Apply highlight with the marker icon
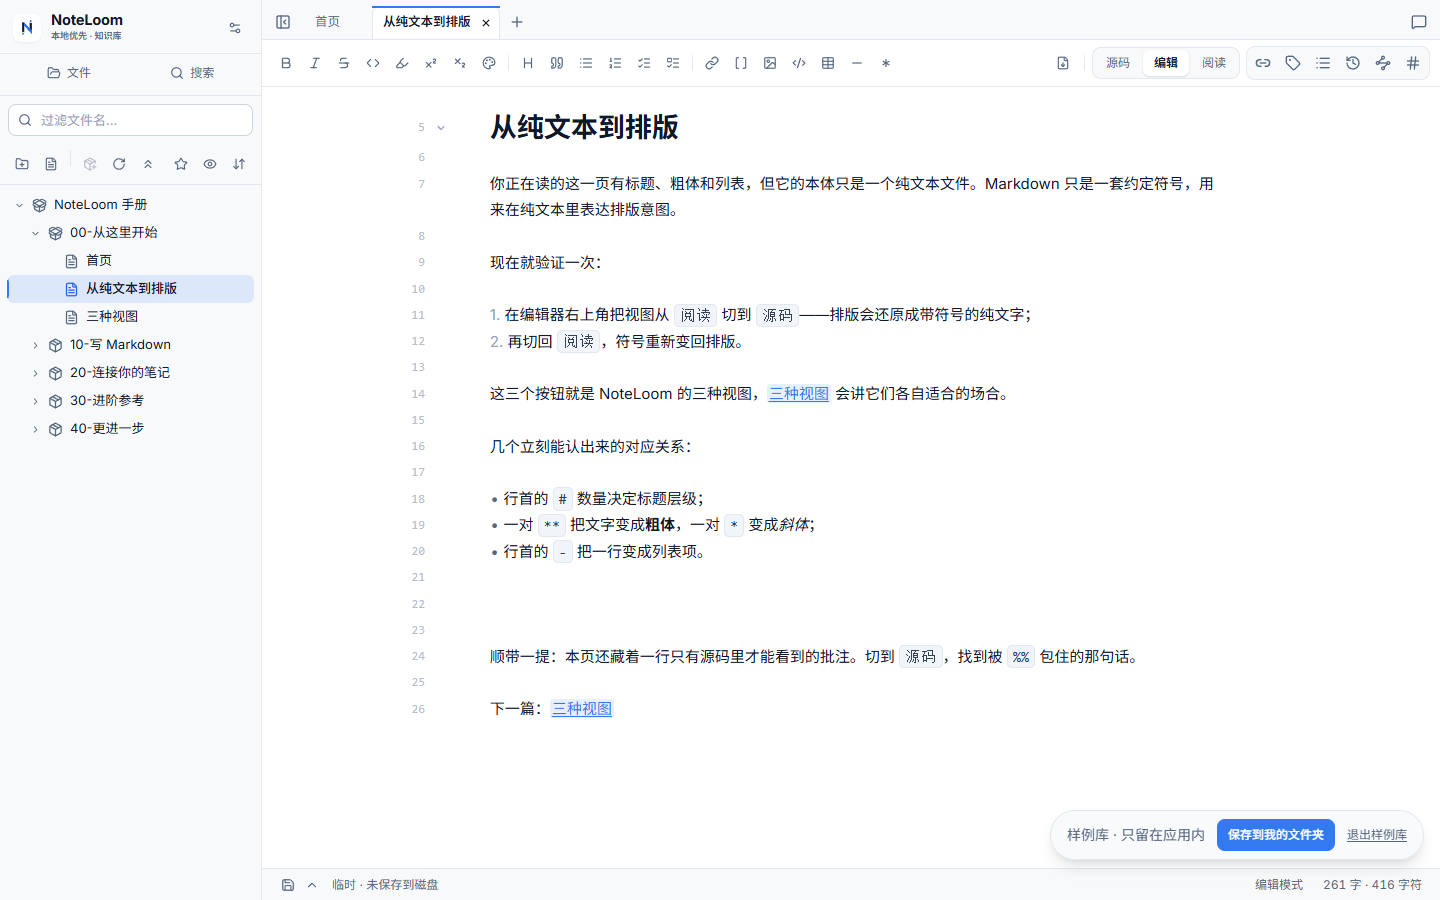The image size is (1440, 900). [402, 63]
